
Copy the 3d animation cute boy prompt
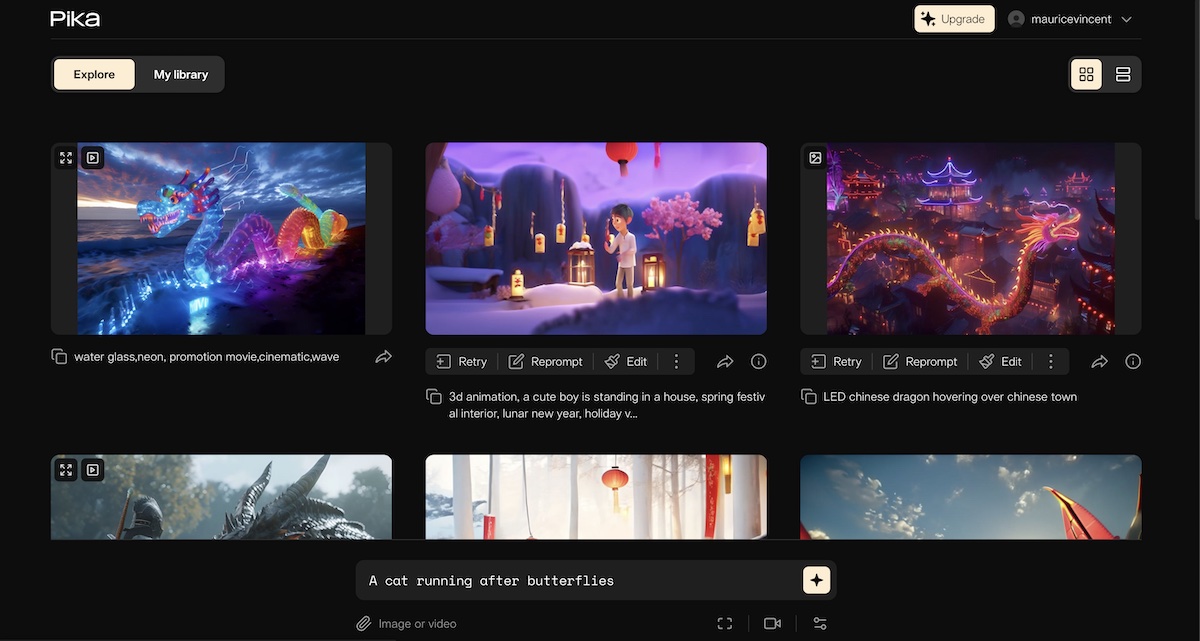coord(434,397)
